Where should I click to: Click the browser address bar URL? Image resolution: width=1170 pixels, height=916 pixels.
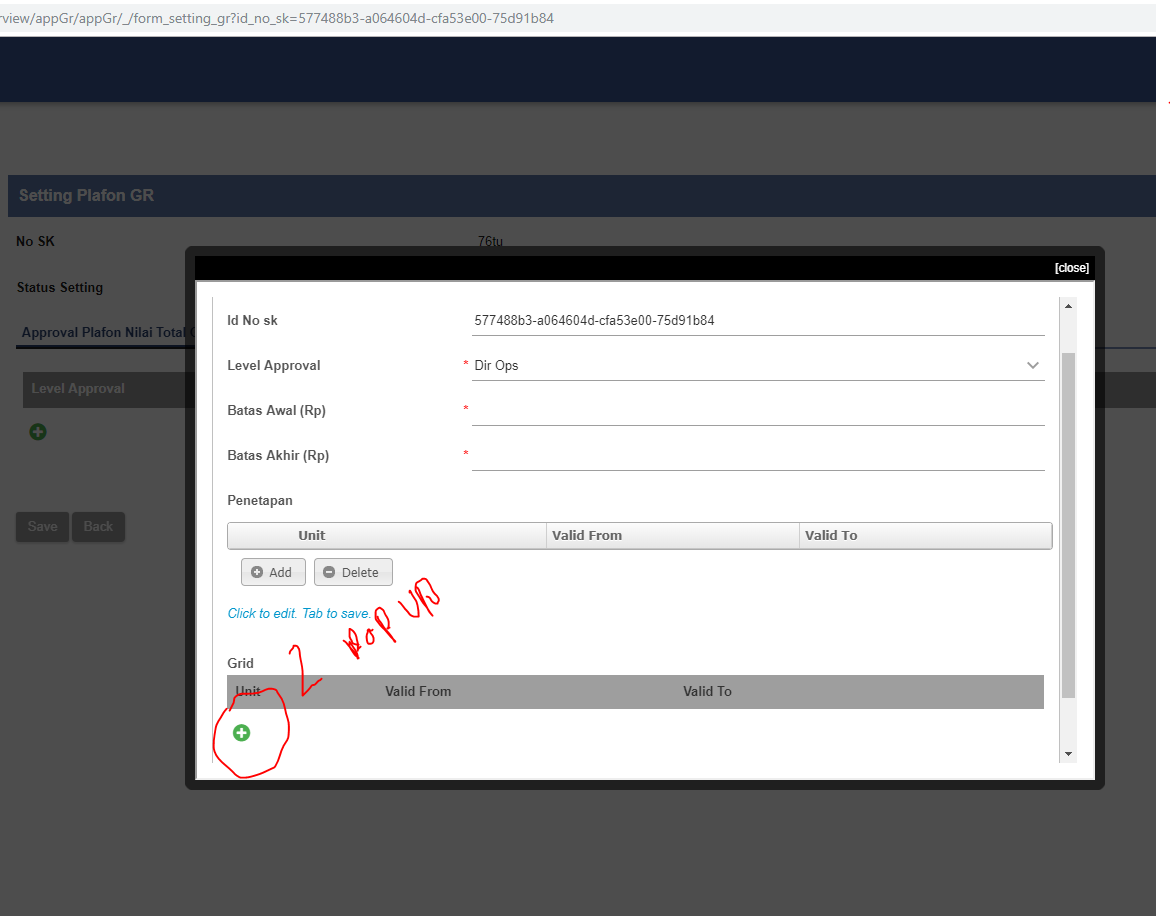(277, 18)
